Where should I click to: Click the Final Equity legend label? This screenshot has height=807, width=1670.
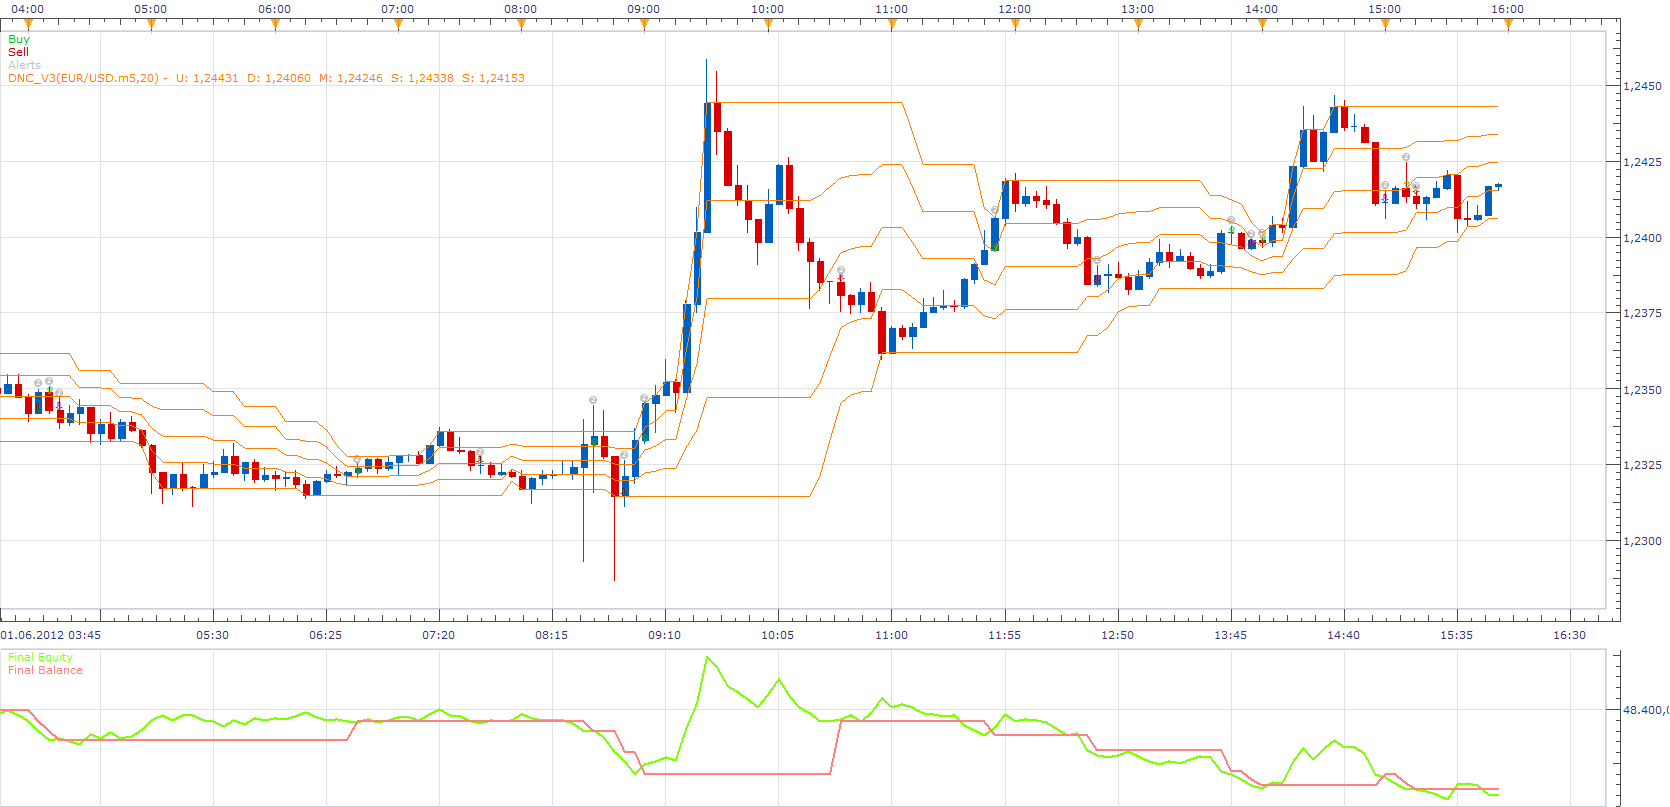40,657
